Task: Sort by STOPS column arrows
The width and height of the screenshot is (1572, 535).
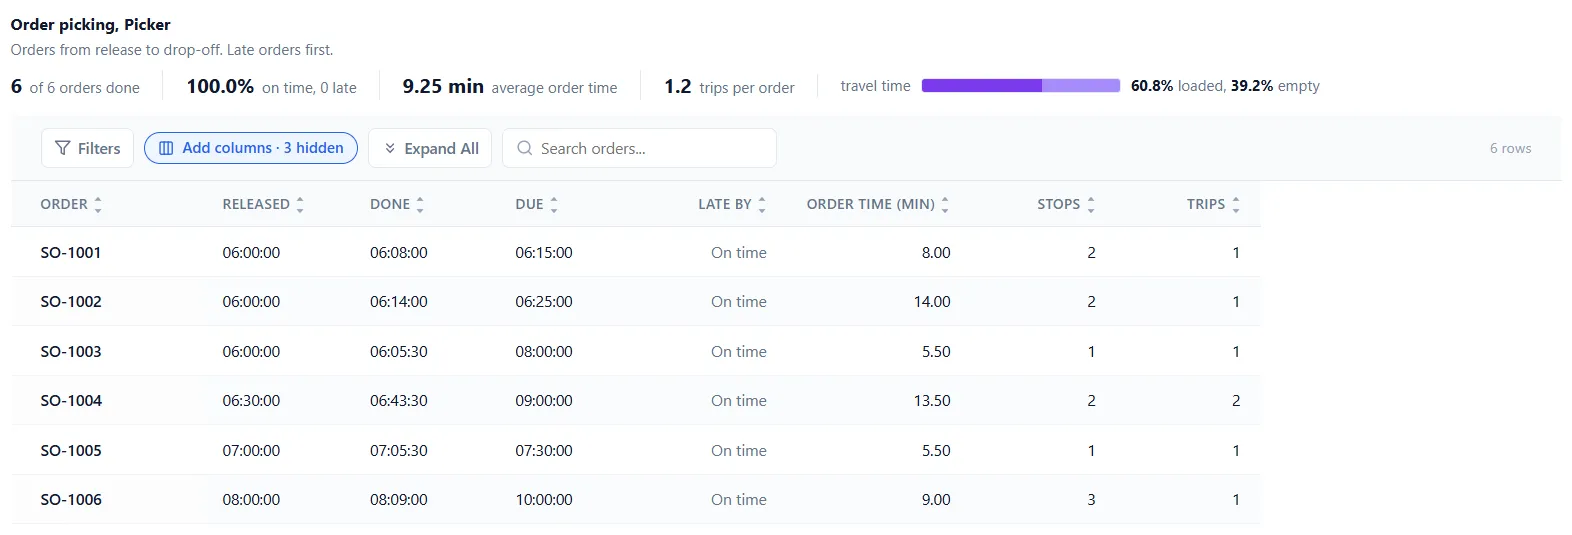Action: [1091, 204]
